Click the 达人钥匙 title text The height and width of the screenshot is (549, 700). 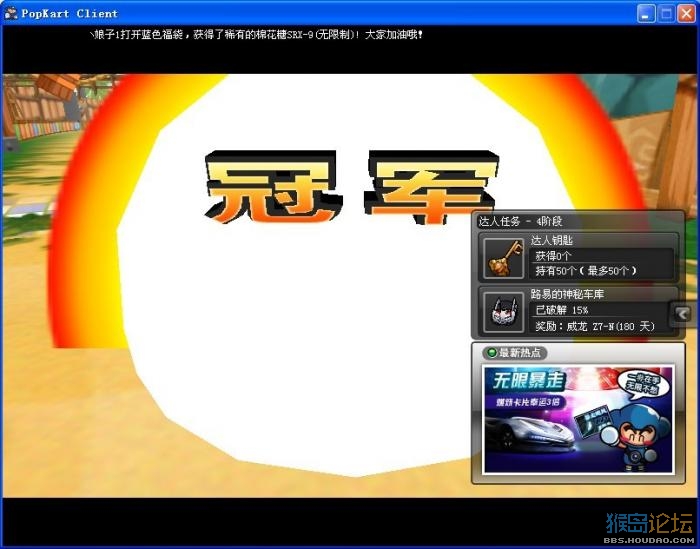551,241
